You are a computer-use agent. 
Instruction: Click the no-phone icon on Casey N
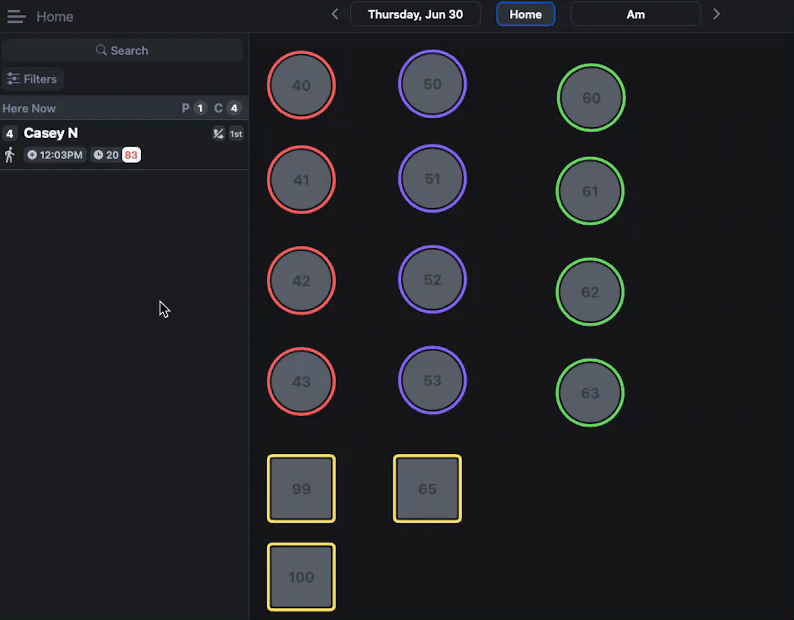218,134
